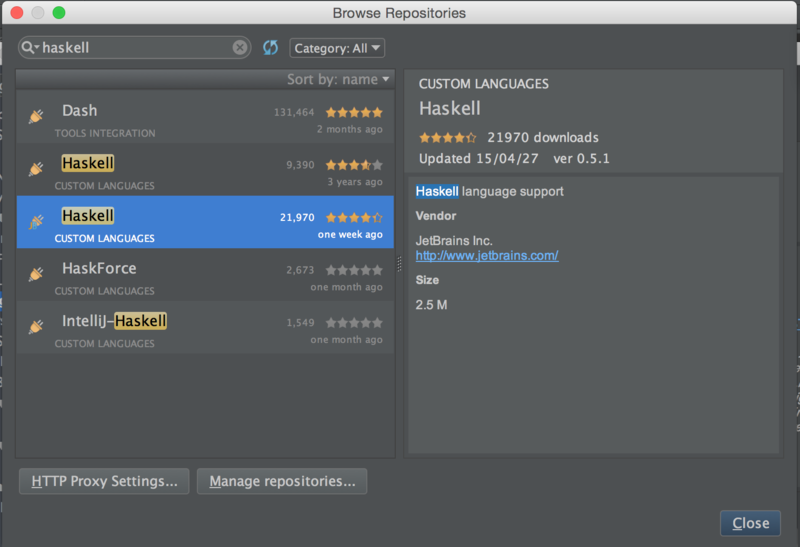800x547 pixels.
Task: Close the Browse Repositories dialog
Action: click(750, 523)
